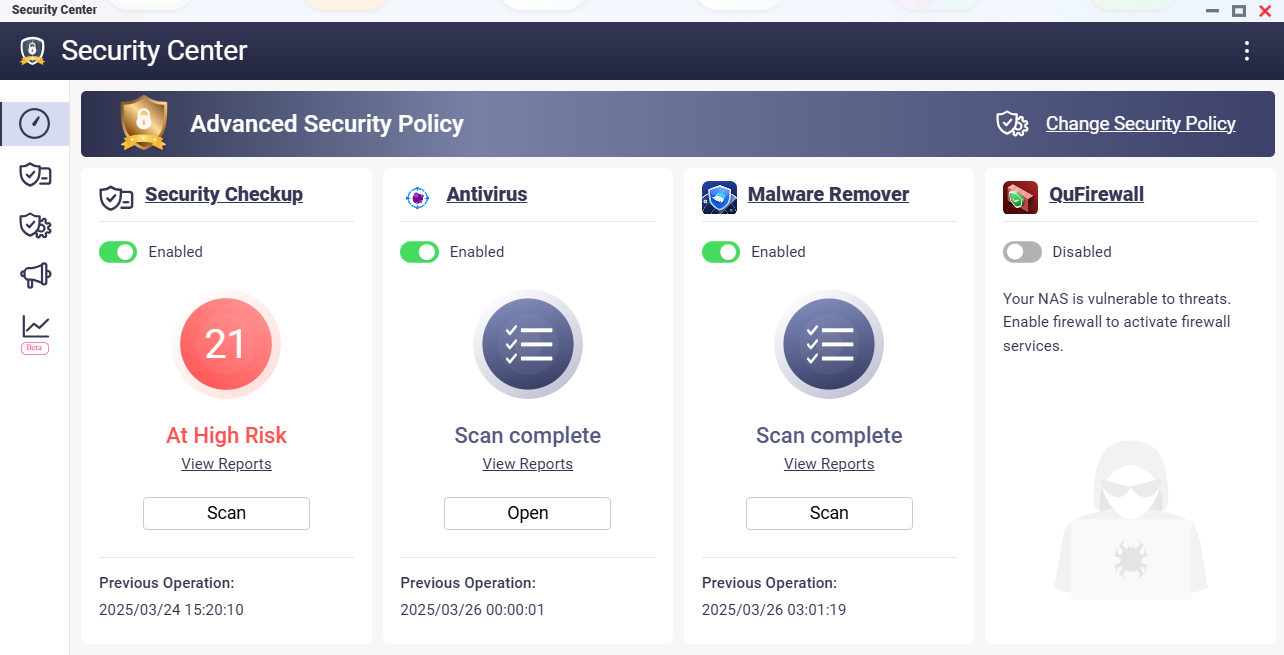Click the Security Center logo in header

(x=33, y=51)
